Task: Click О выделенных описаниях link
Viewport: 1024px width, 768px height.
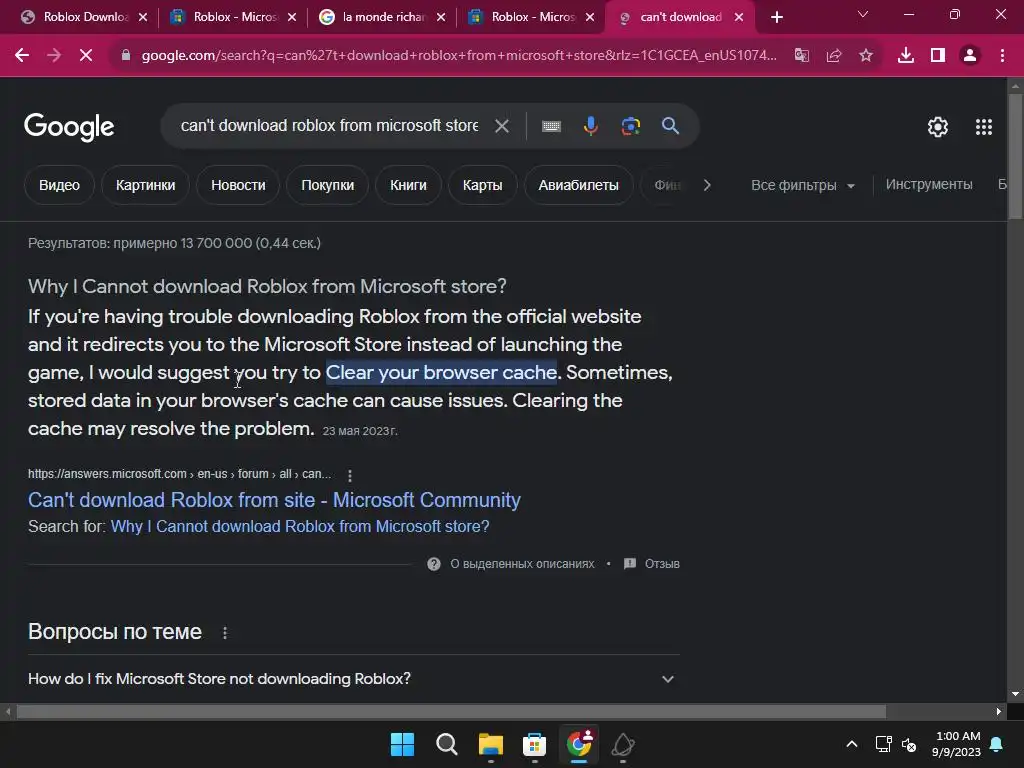Action: pos(522,564)
